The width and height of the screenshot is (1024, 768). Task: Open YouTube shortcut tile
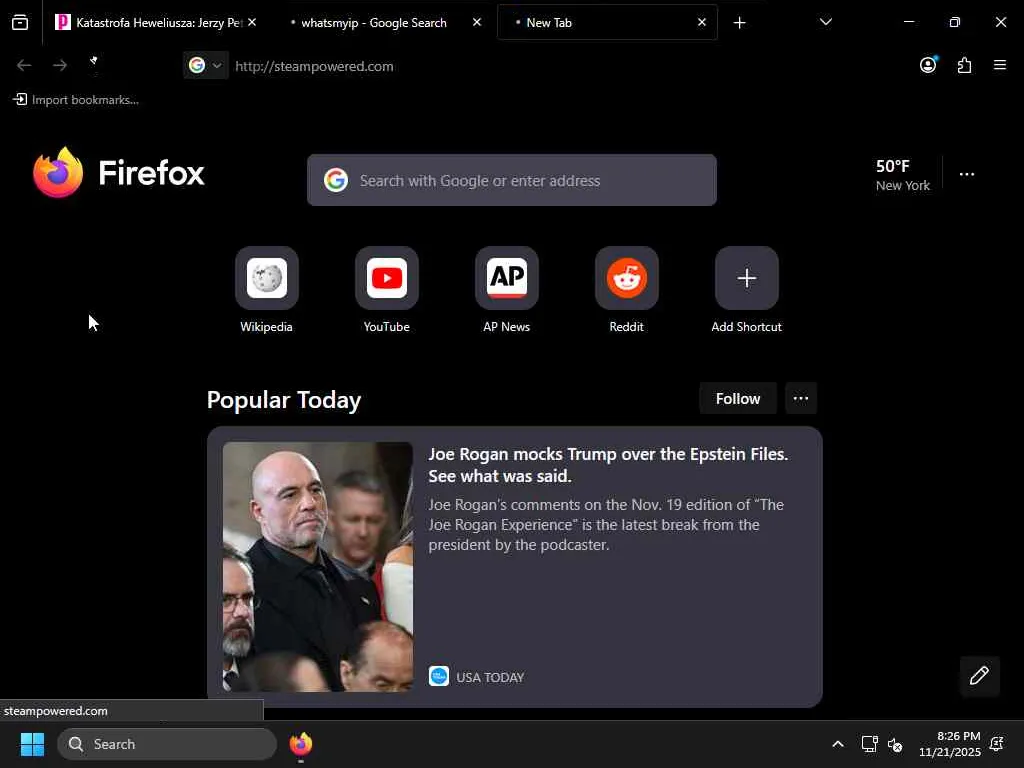pyautogui.click(x=387, y=278)
